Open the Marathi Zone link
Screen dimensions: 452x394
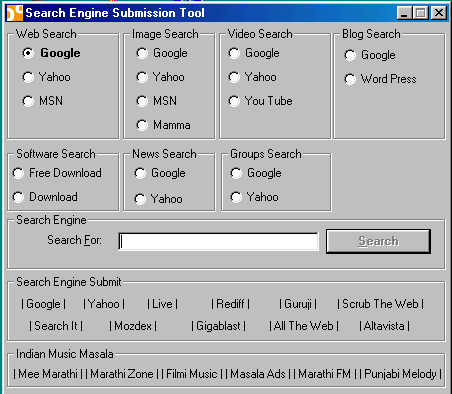click(x=122, y=374)
